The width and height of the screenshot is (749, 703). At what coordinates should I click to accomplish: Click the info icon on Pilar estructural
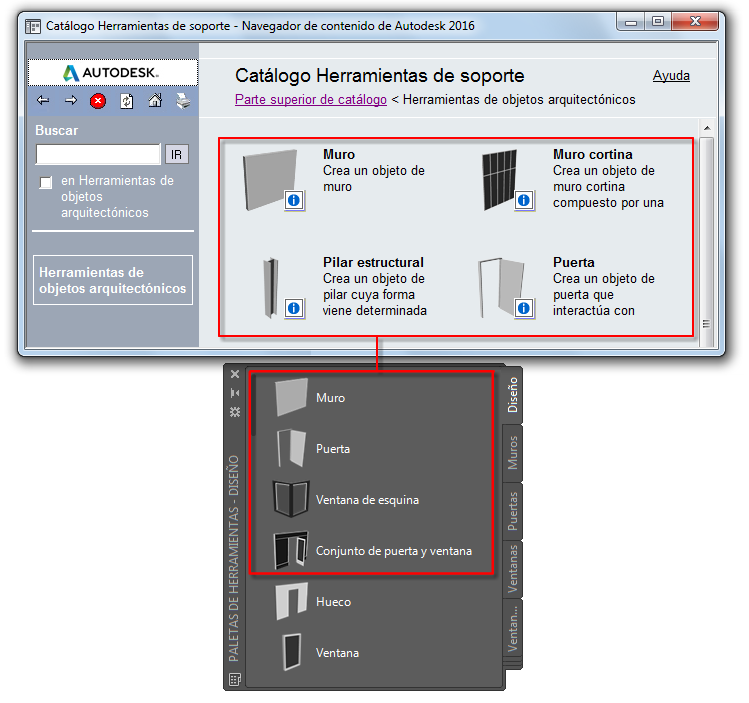pyautogui.click(x=294, y=308)
